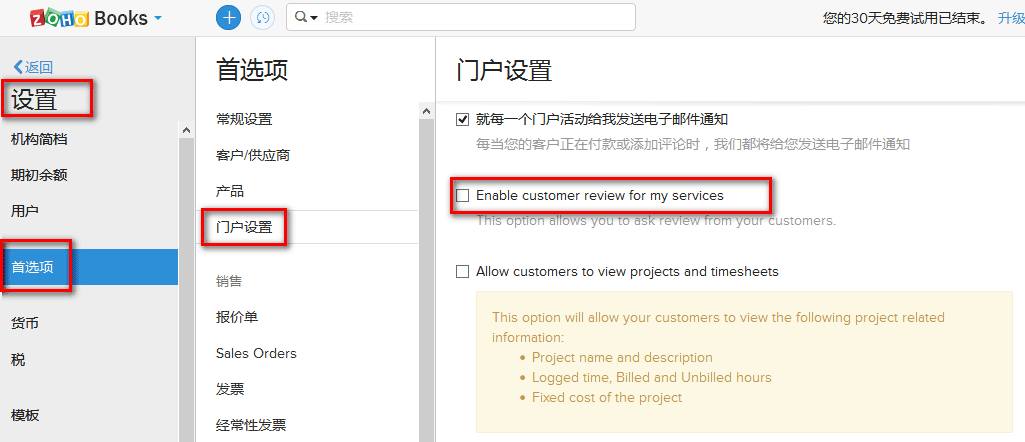Open 发票 preferences

tap(230, 389)
